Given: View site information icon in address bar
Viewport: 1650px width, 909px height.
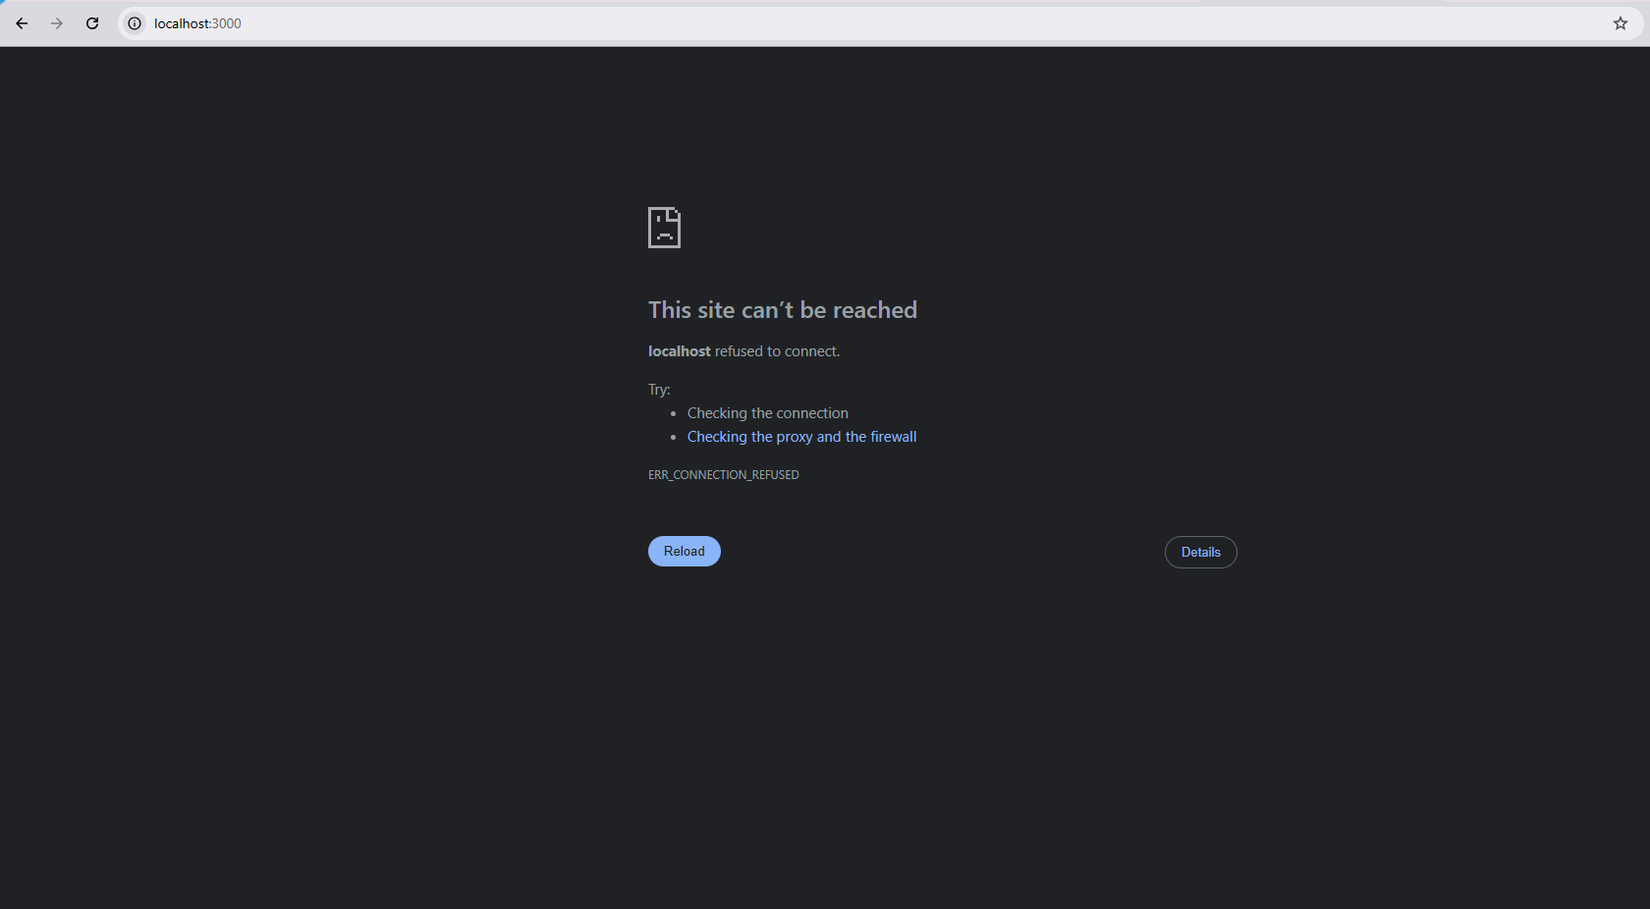Looking at the screenshot, I should coord(134,23).
